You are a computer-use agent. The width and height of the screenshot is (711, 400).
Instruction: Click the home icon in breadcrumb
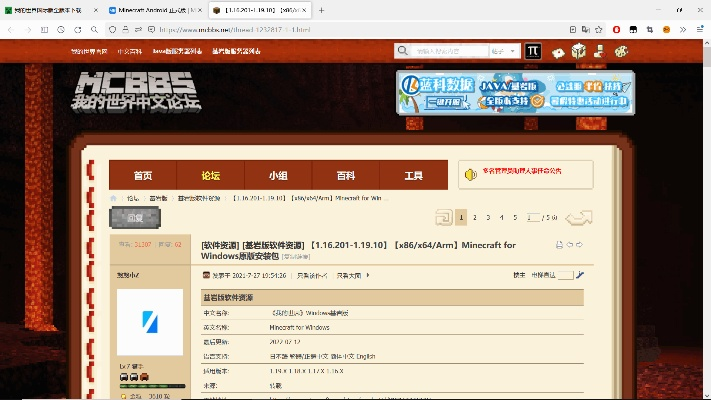click(115, 198)
